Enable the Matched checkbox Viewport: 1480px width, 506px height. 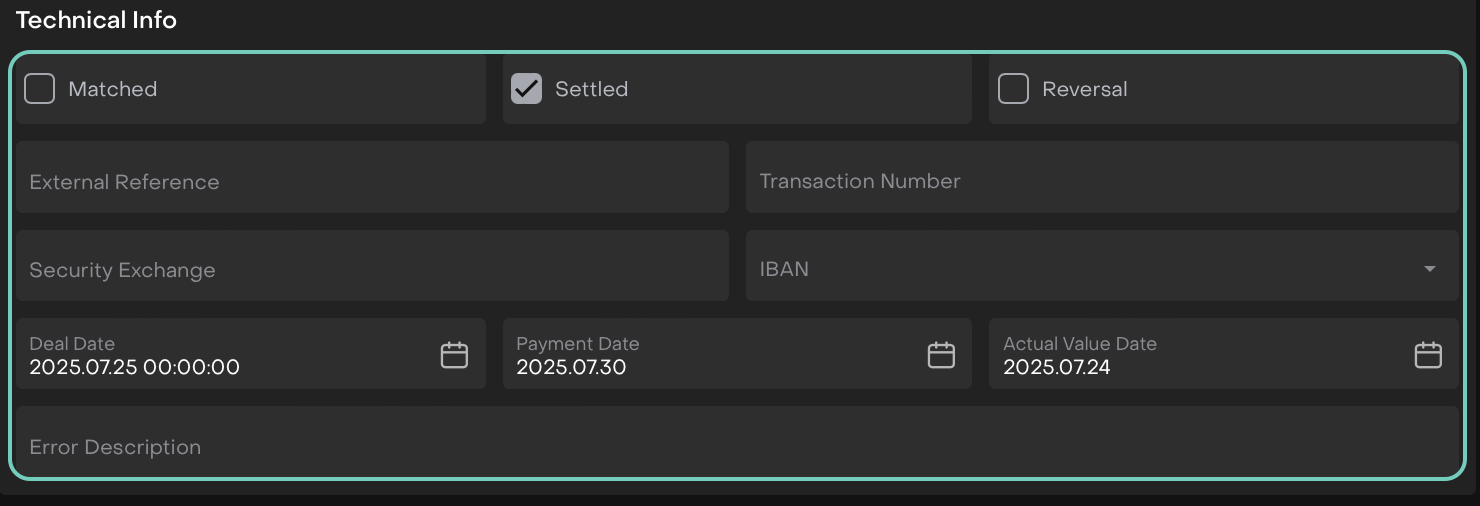click(40, 89)
